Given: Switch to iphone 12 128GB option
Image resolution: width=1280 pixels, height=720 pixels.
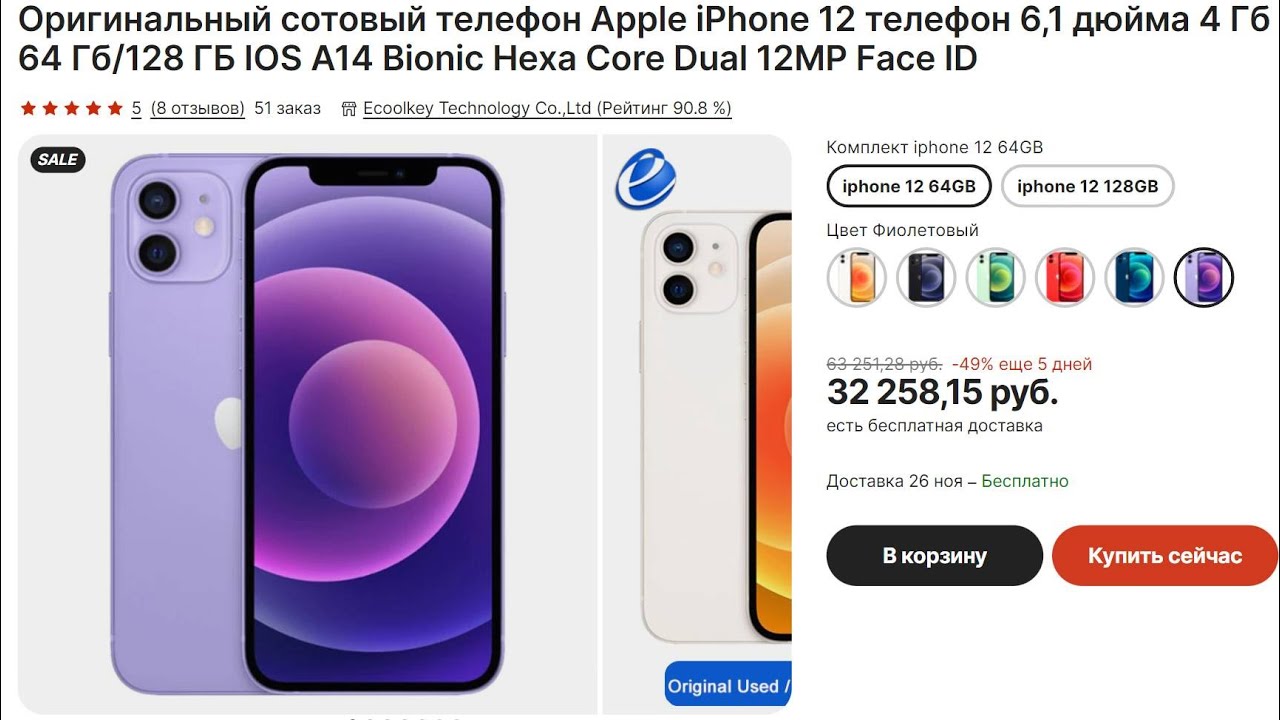Looking at the screenshot, I should coord(1087,186).
